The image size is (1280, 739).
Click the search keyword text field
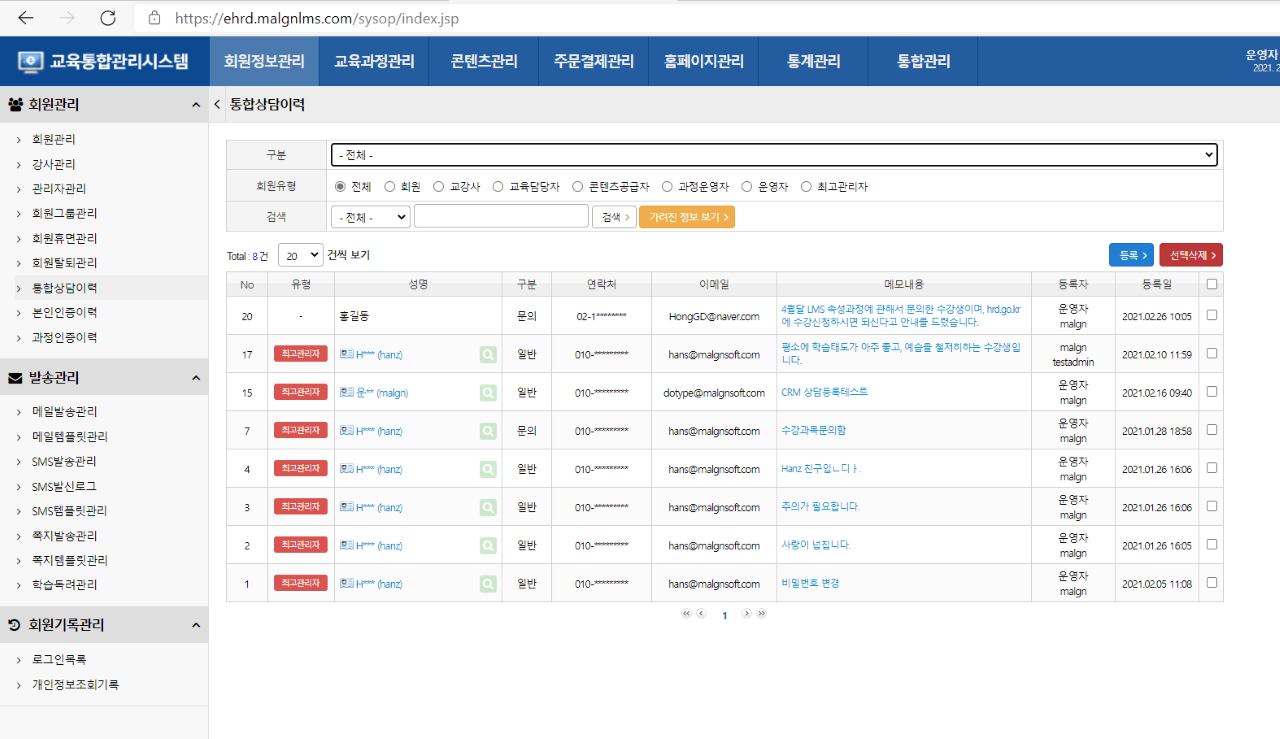501,216
